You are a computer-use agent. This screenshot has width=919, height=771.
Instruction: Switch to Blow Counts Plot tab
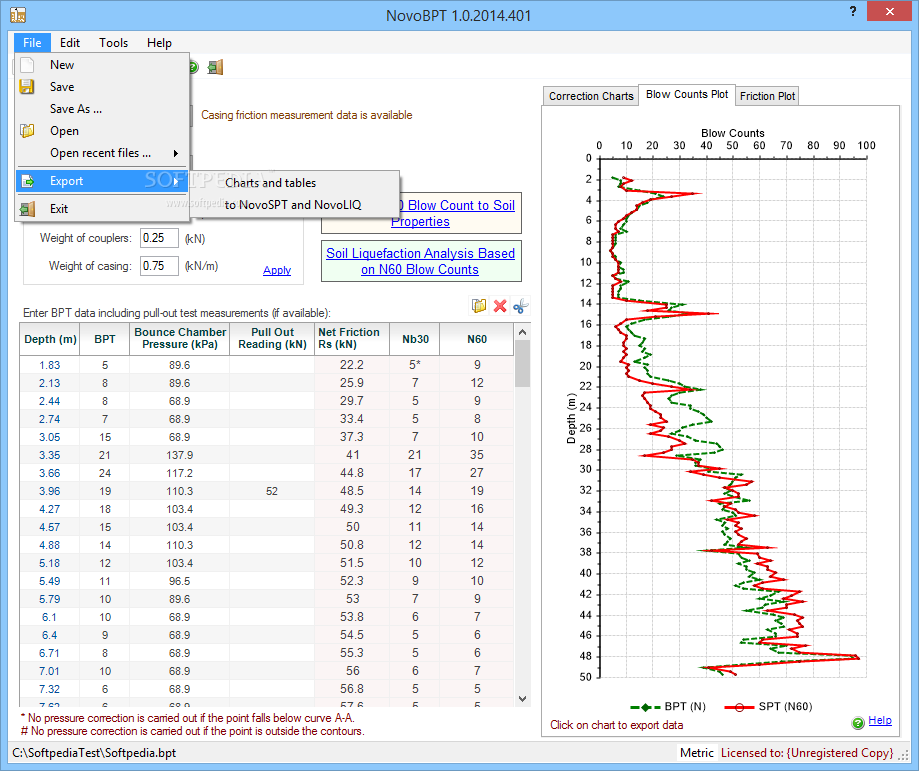tap(687, 94)
